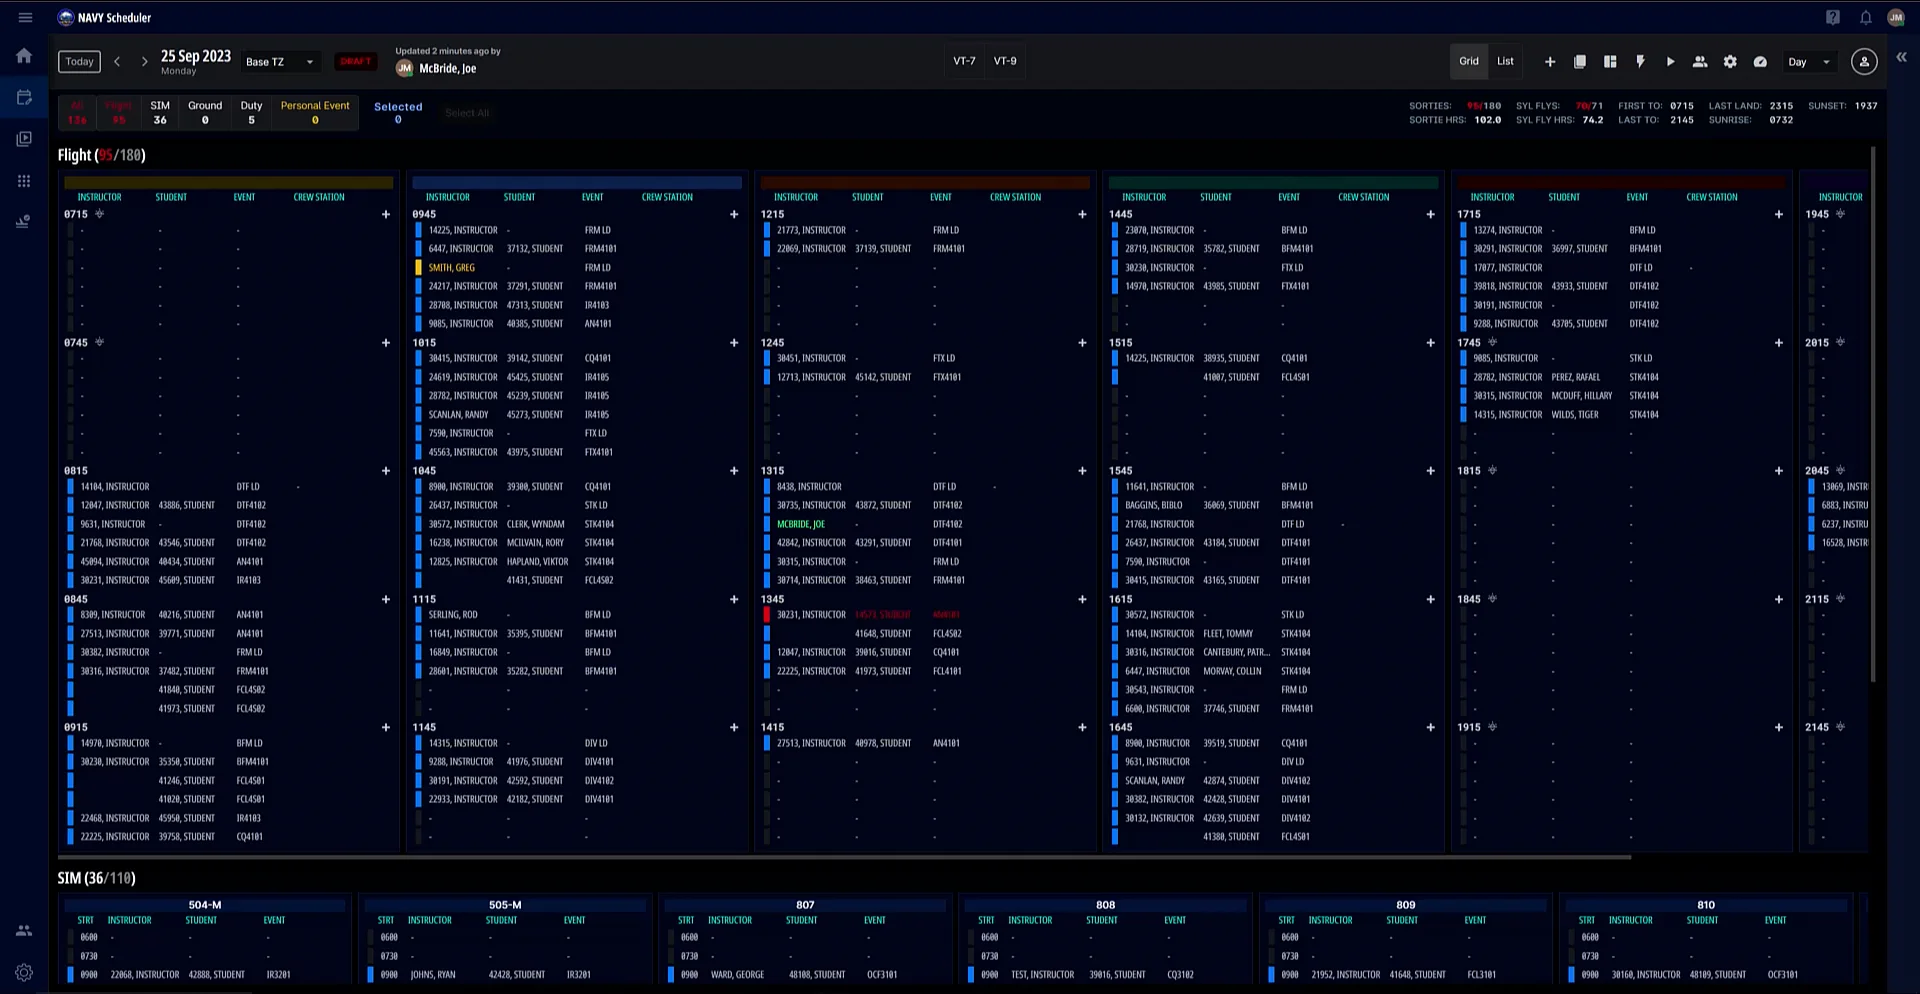Click the lightning bolt icon
Screen dimensions: 1920x994
pyautogui.click(x=1640, y=62)
